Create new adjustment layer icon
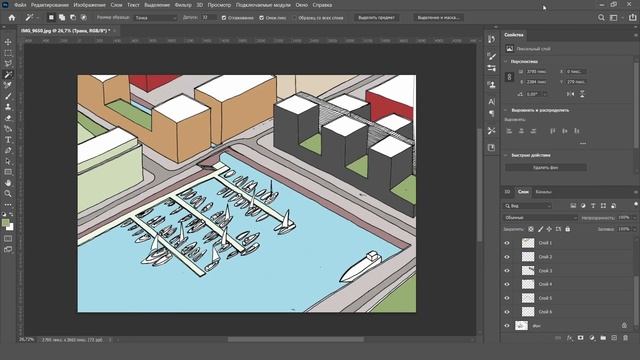The width and height of the screenshot is (640, 360). (x=592, y=338)
